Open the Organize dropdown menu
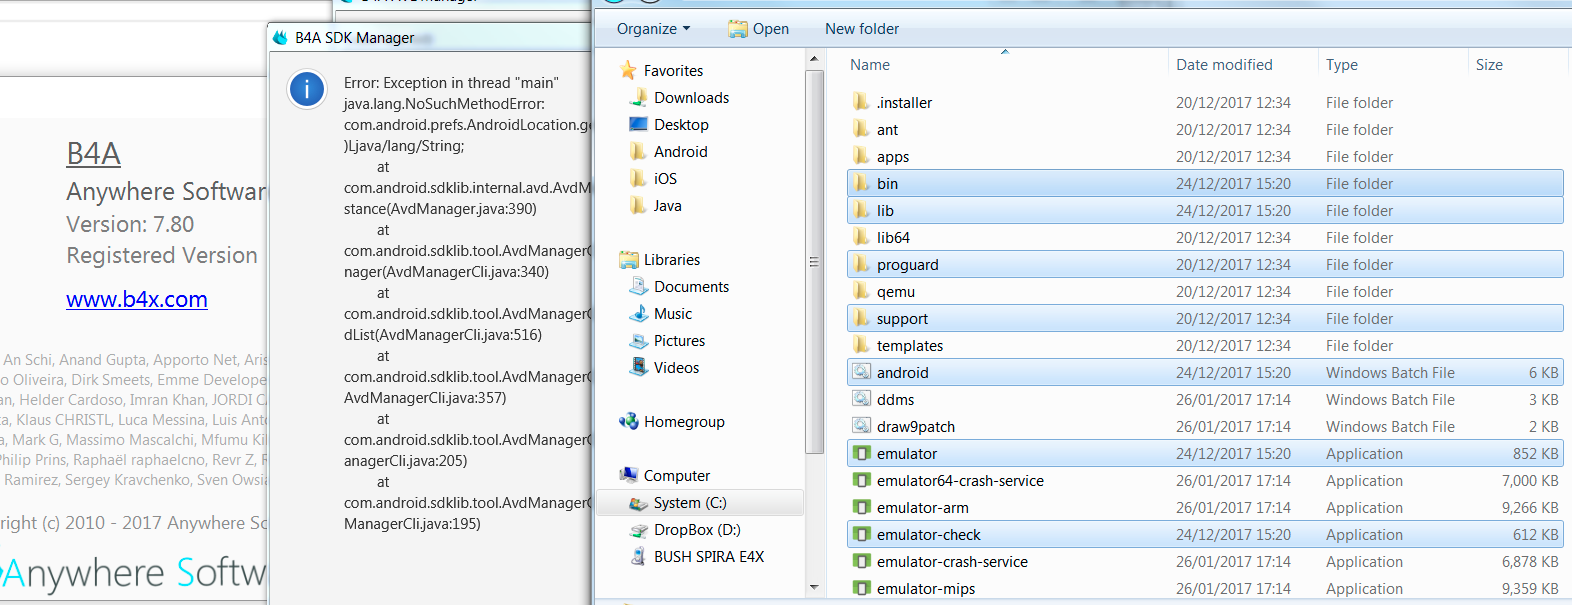Image resolution: width=1572 pixels, height=605 pixels. pos(653,29)
